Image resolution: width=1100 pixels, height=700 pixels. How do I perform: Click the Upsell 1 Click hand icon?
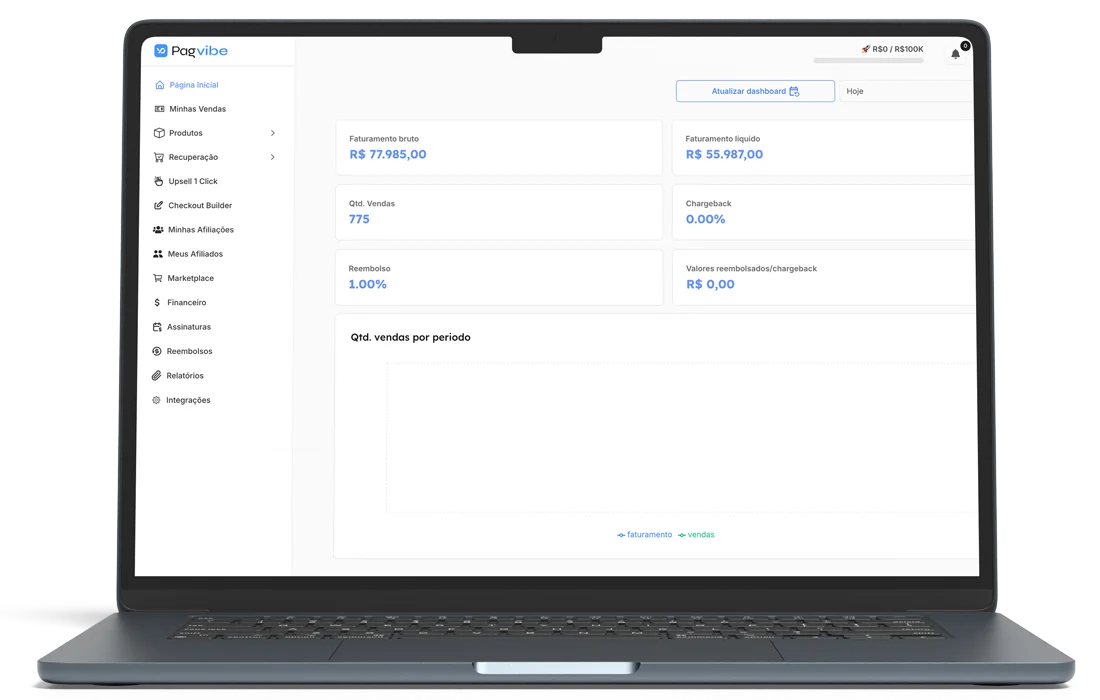point(158,181)
